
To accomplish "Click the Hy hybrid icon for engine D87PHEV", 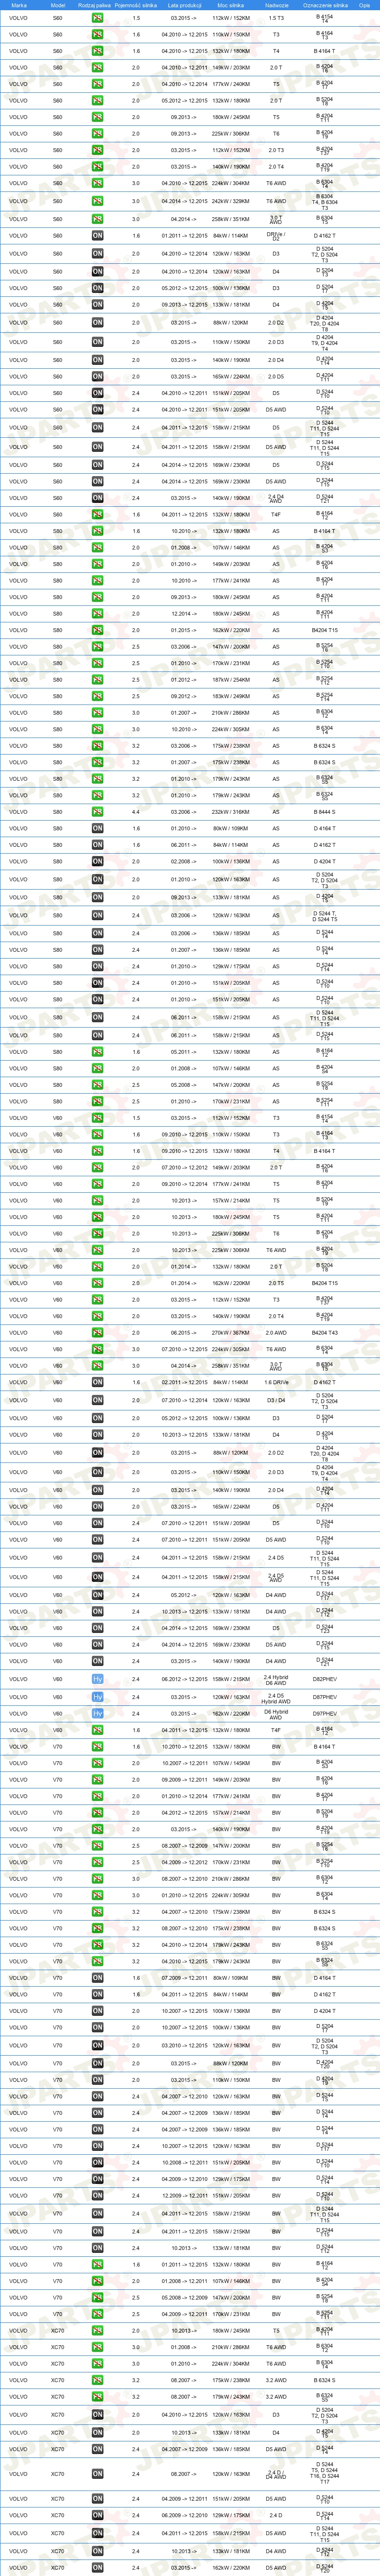I will (97, 1697).
